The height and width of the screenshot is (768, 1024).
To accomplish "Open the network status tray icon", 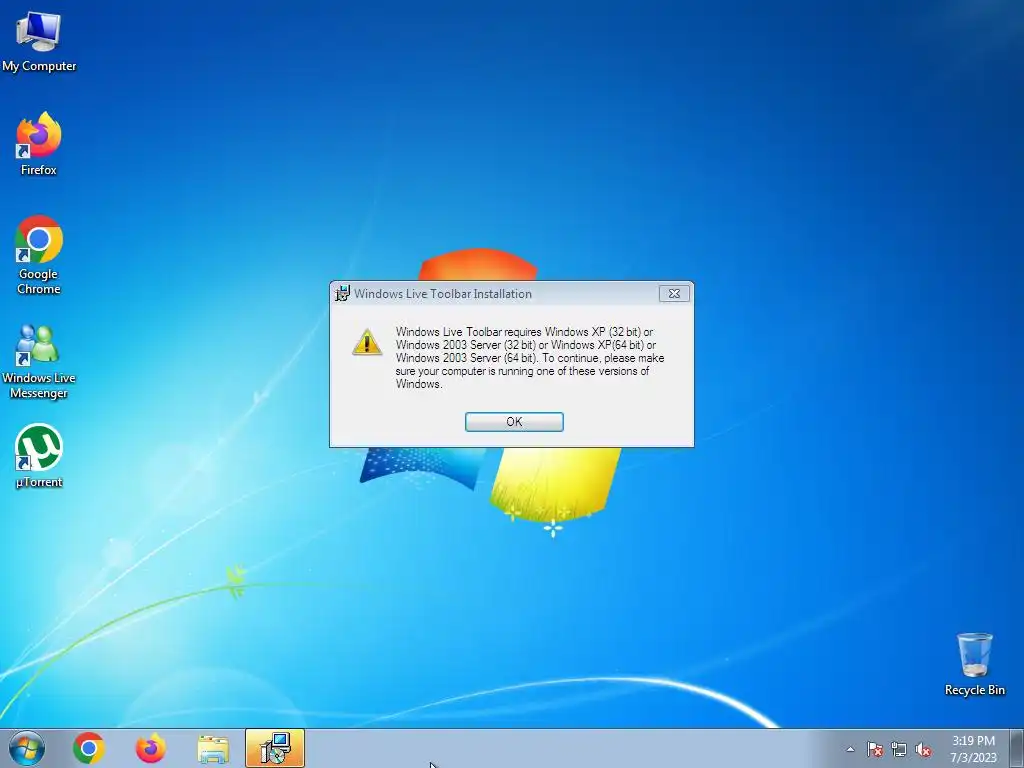I will [899, 750].
